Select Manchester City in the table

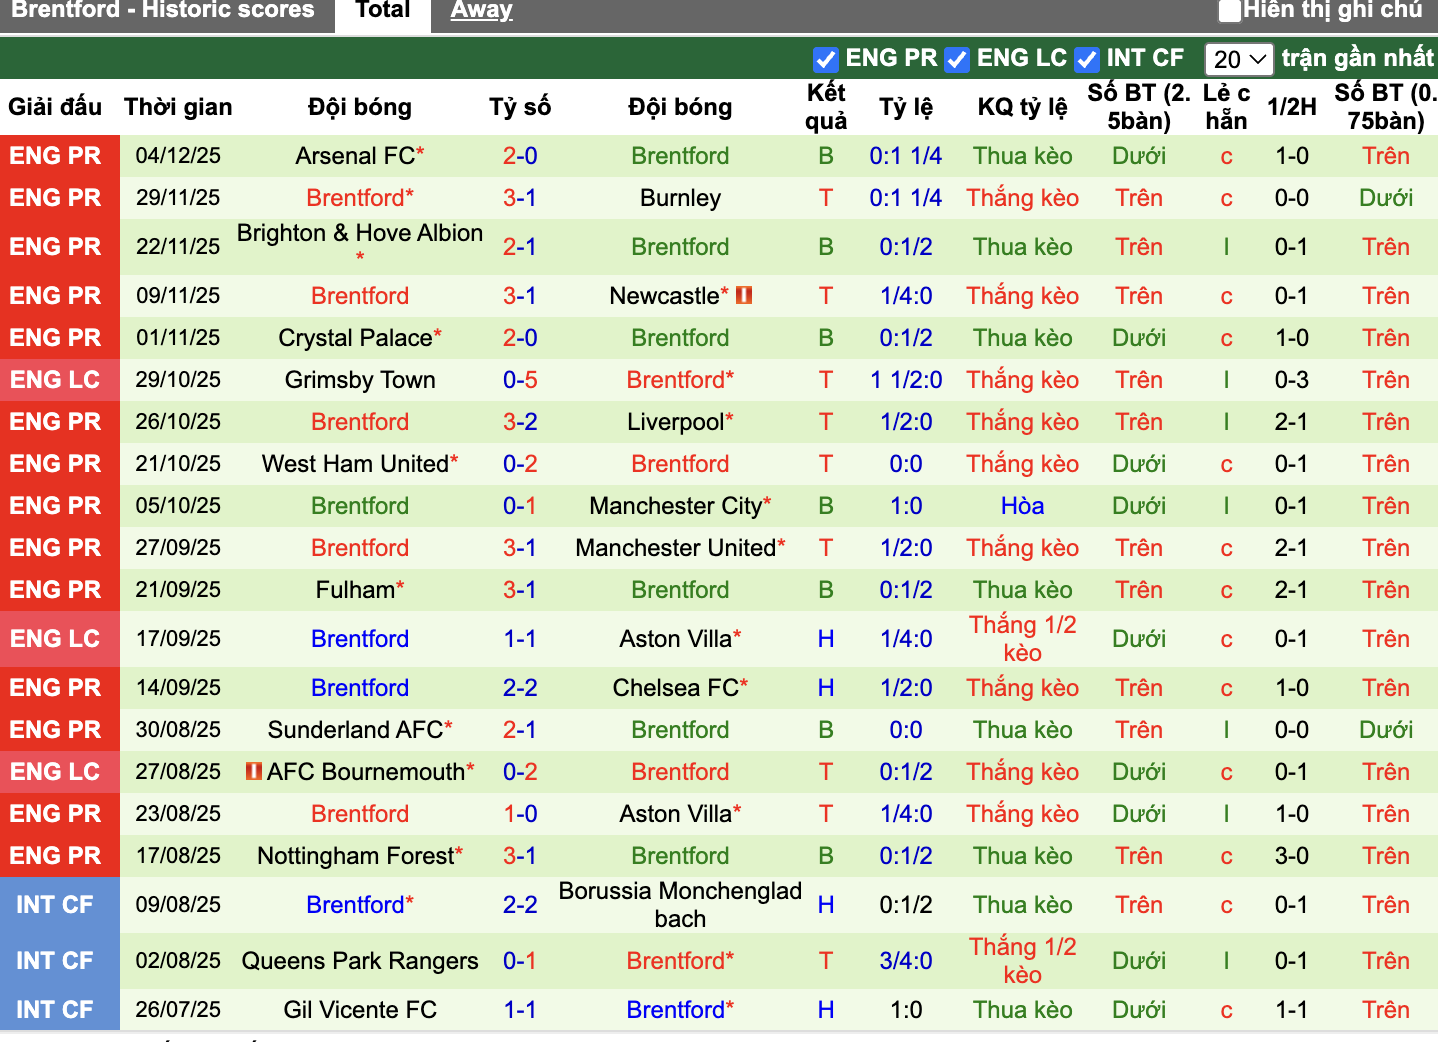click(x=675, y=506)
